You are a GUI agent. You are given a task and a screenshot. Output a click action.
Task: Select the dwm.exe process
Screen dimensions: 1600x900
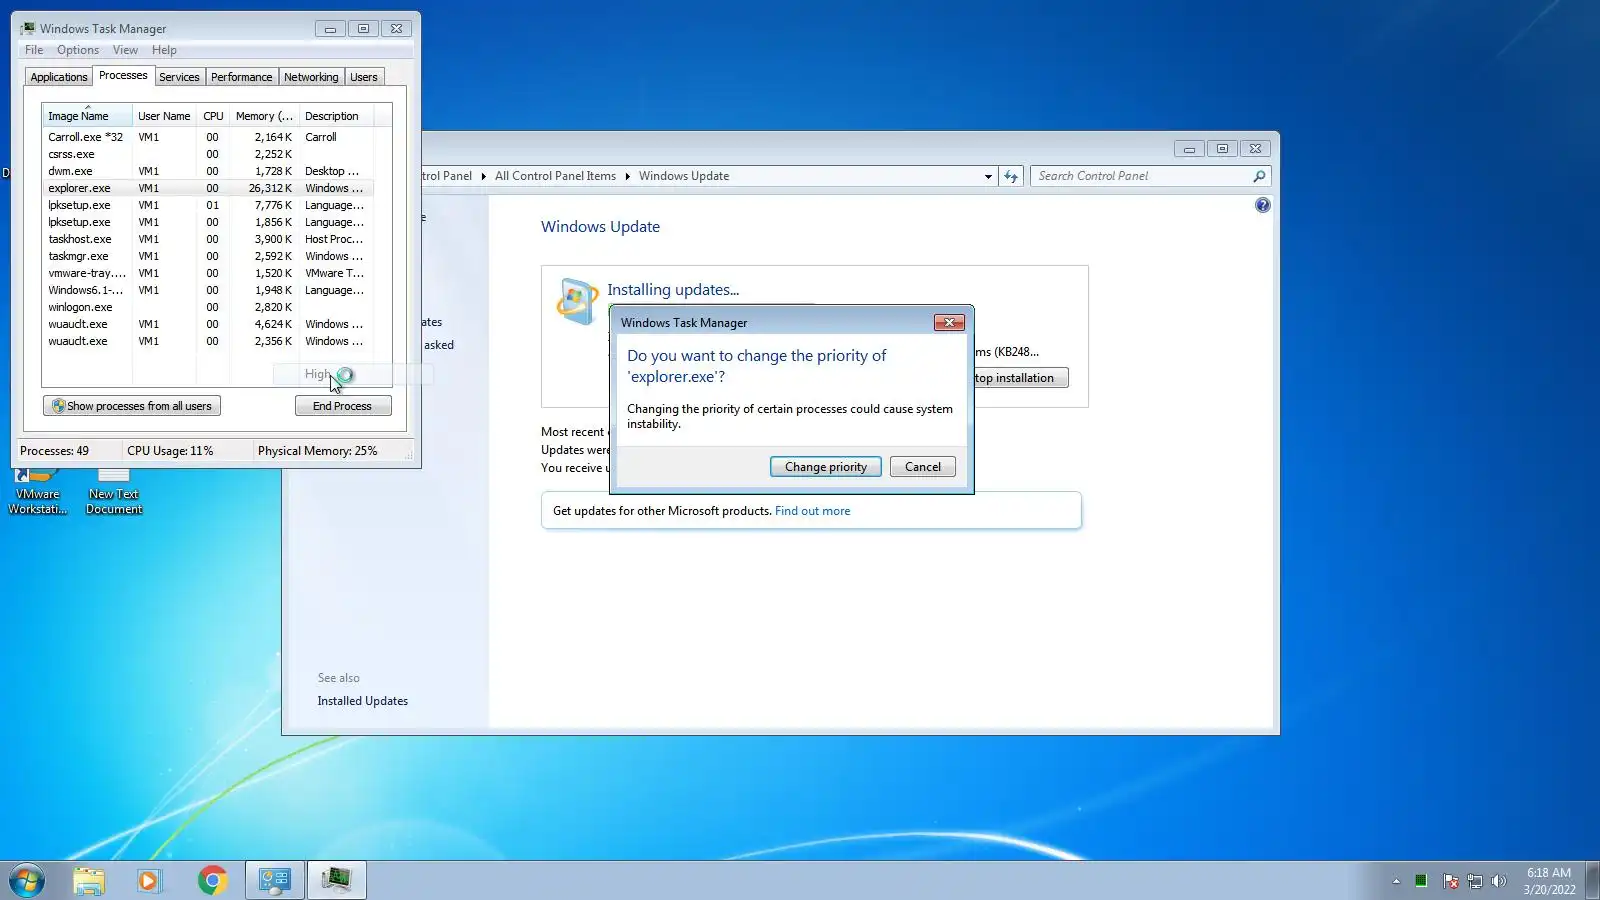(x=208, y=171)
